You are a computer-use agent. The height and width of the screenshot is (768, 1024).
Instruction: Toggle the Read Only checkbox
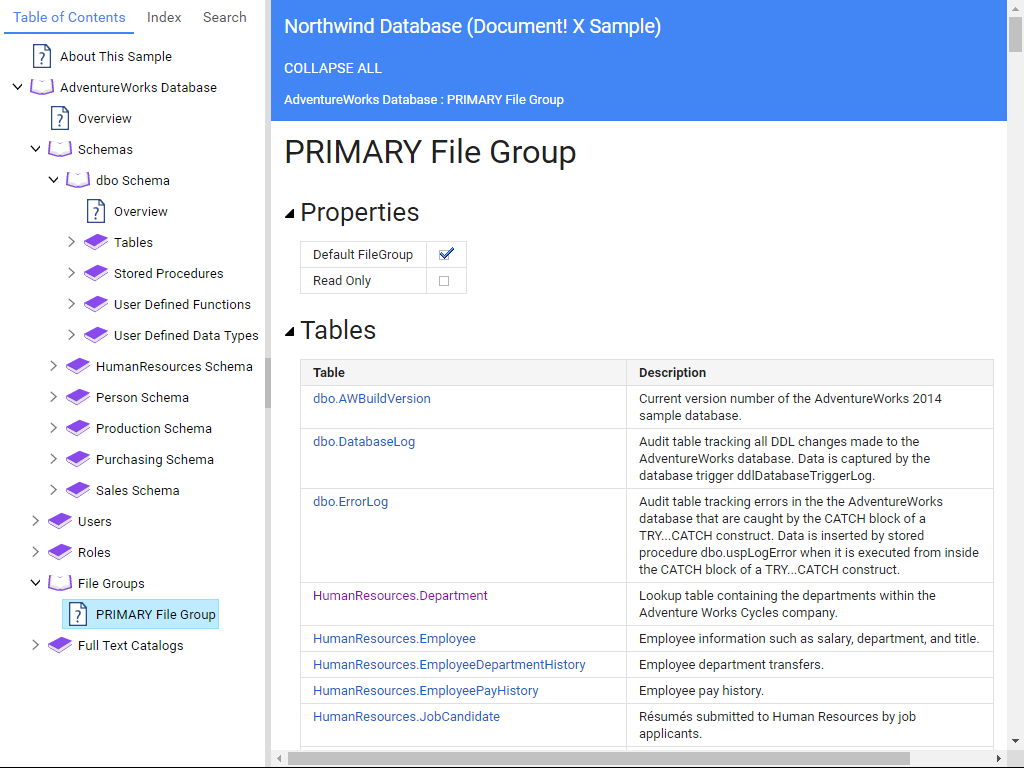(444, 281)
